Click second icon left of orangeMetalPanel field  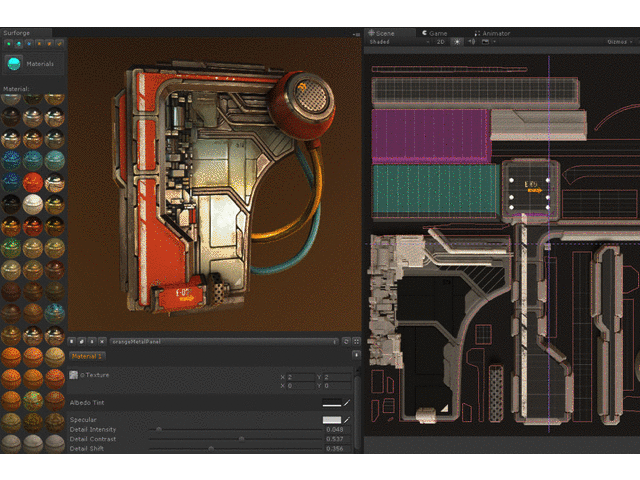click(82, 341)
